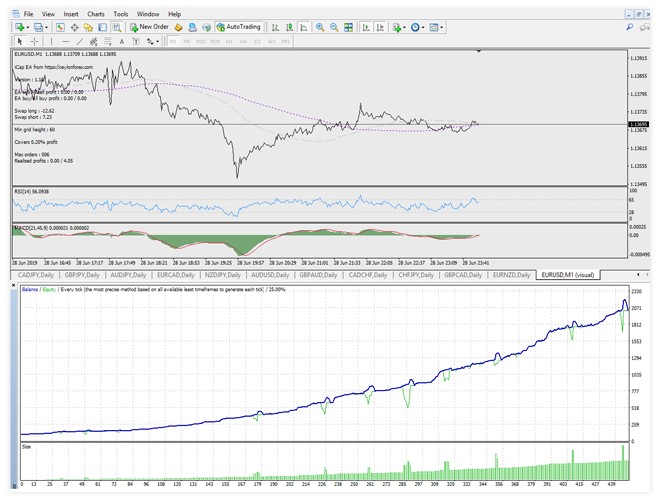659x499 pixels.
Task: Switch to the EURCAD,Daily chart tab
Action: (176, 275)
